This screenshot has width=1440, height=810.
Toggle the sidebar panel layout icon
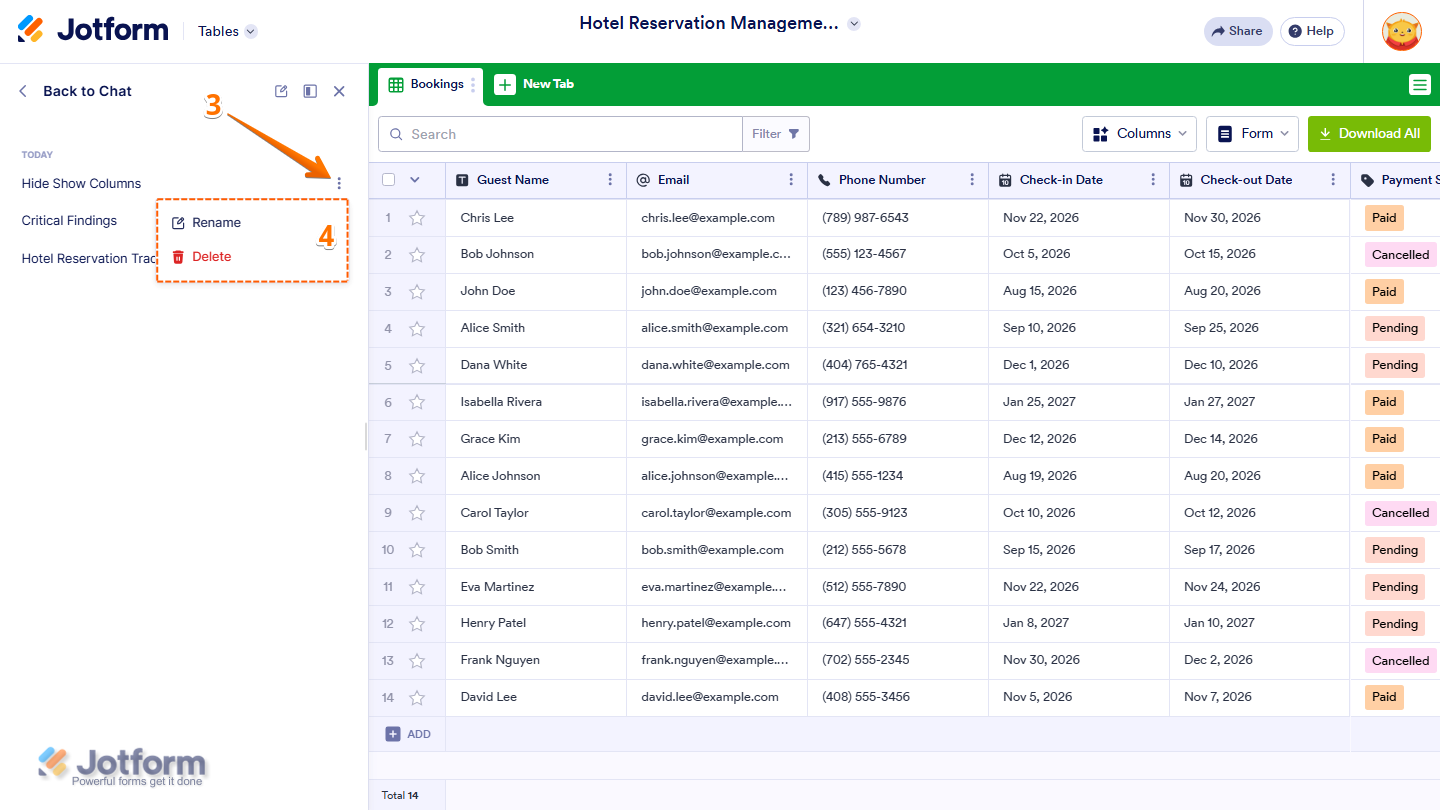pyautogui.click(x=310, y=91)
